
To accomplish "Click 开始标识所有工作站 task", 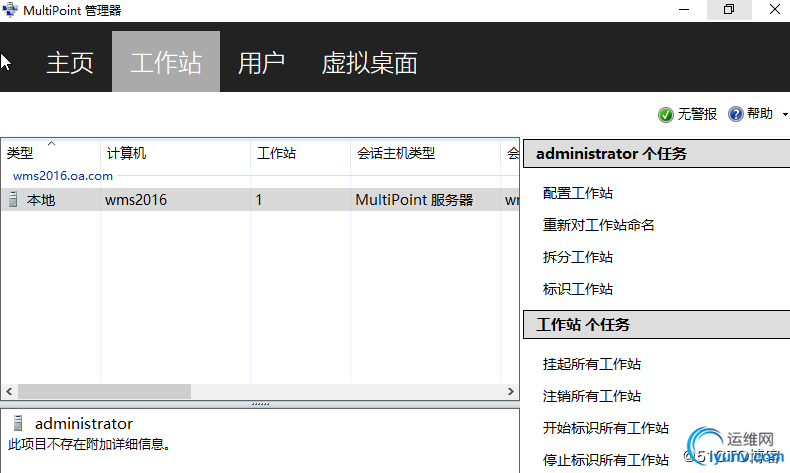I will coord(606,428).
